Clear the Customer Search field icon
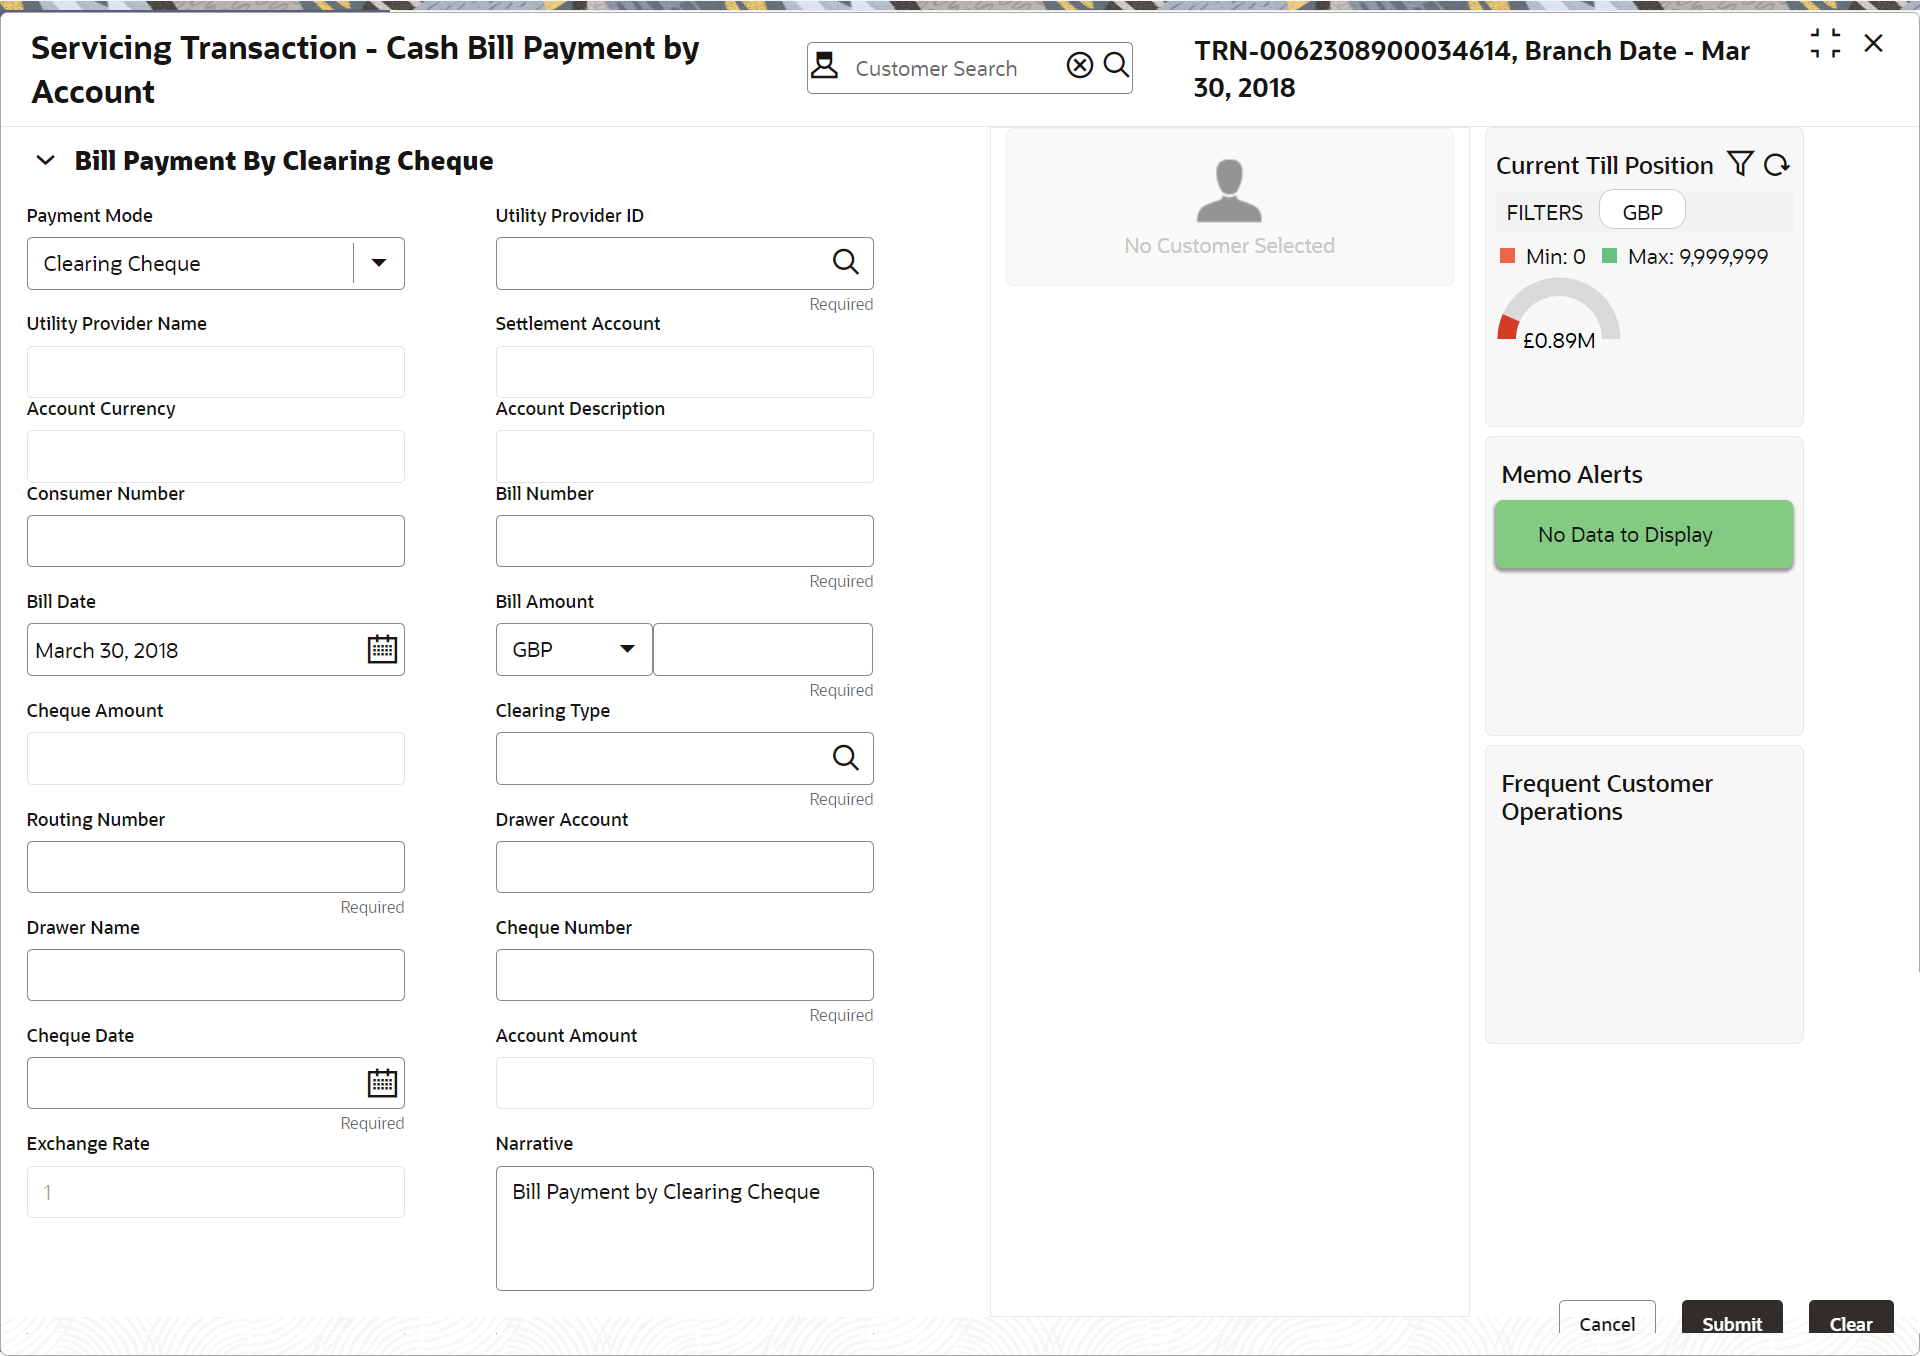The image size is (1920, 1356). 1079,66
